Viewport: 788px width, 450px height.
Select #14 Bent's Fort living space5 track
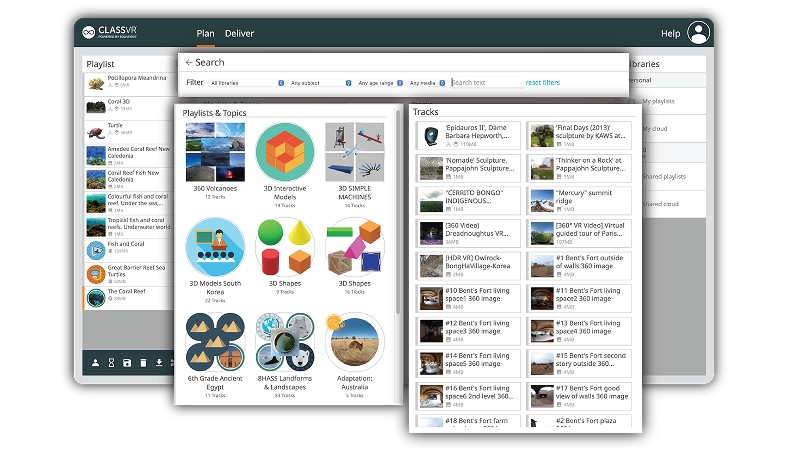pyautogui.click(x=468, y=364)
